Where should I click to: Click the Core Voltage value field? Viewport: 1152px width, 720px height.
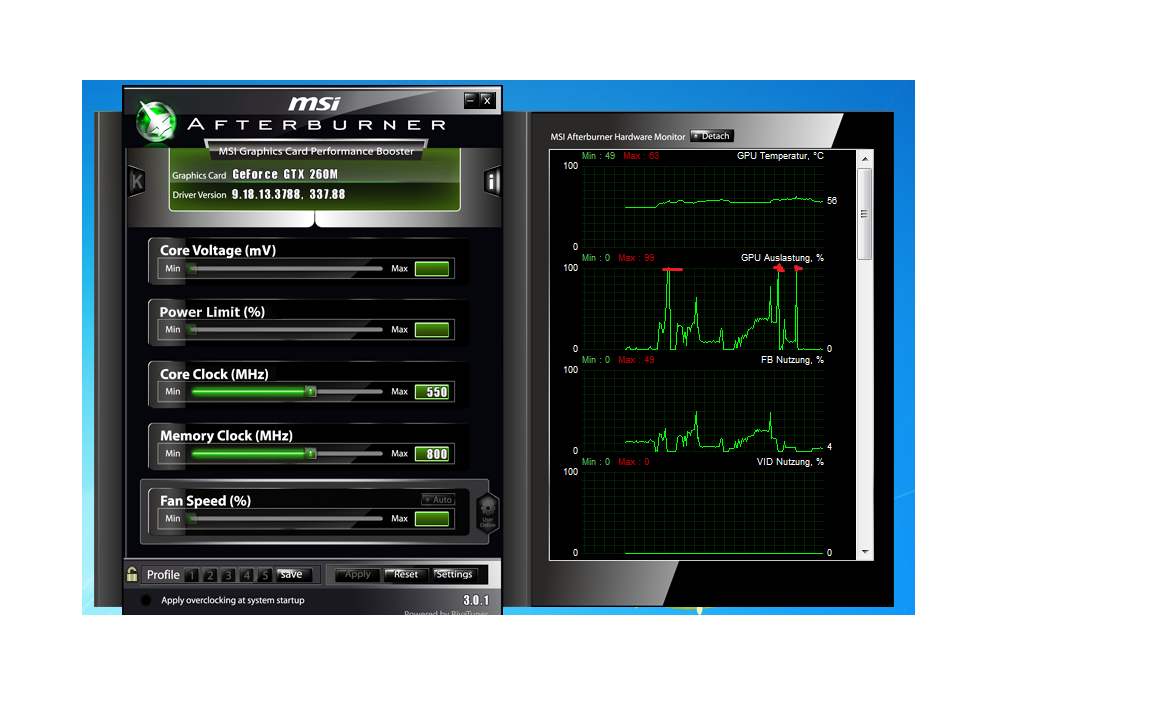pyautogui.click(x=432, y=269)
